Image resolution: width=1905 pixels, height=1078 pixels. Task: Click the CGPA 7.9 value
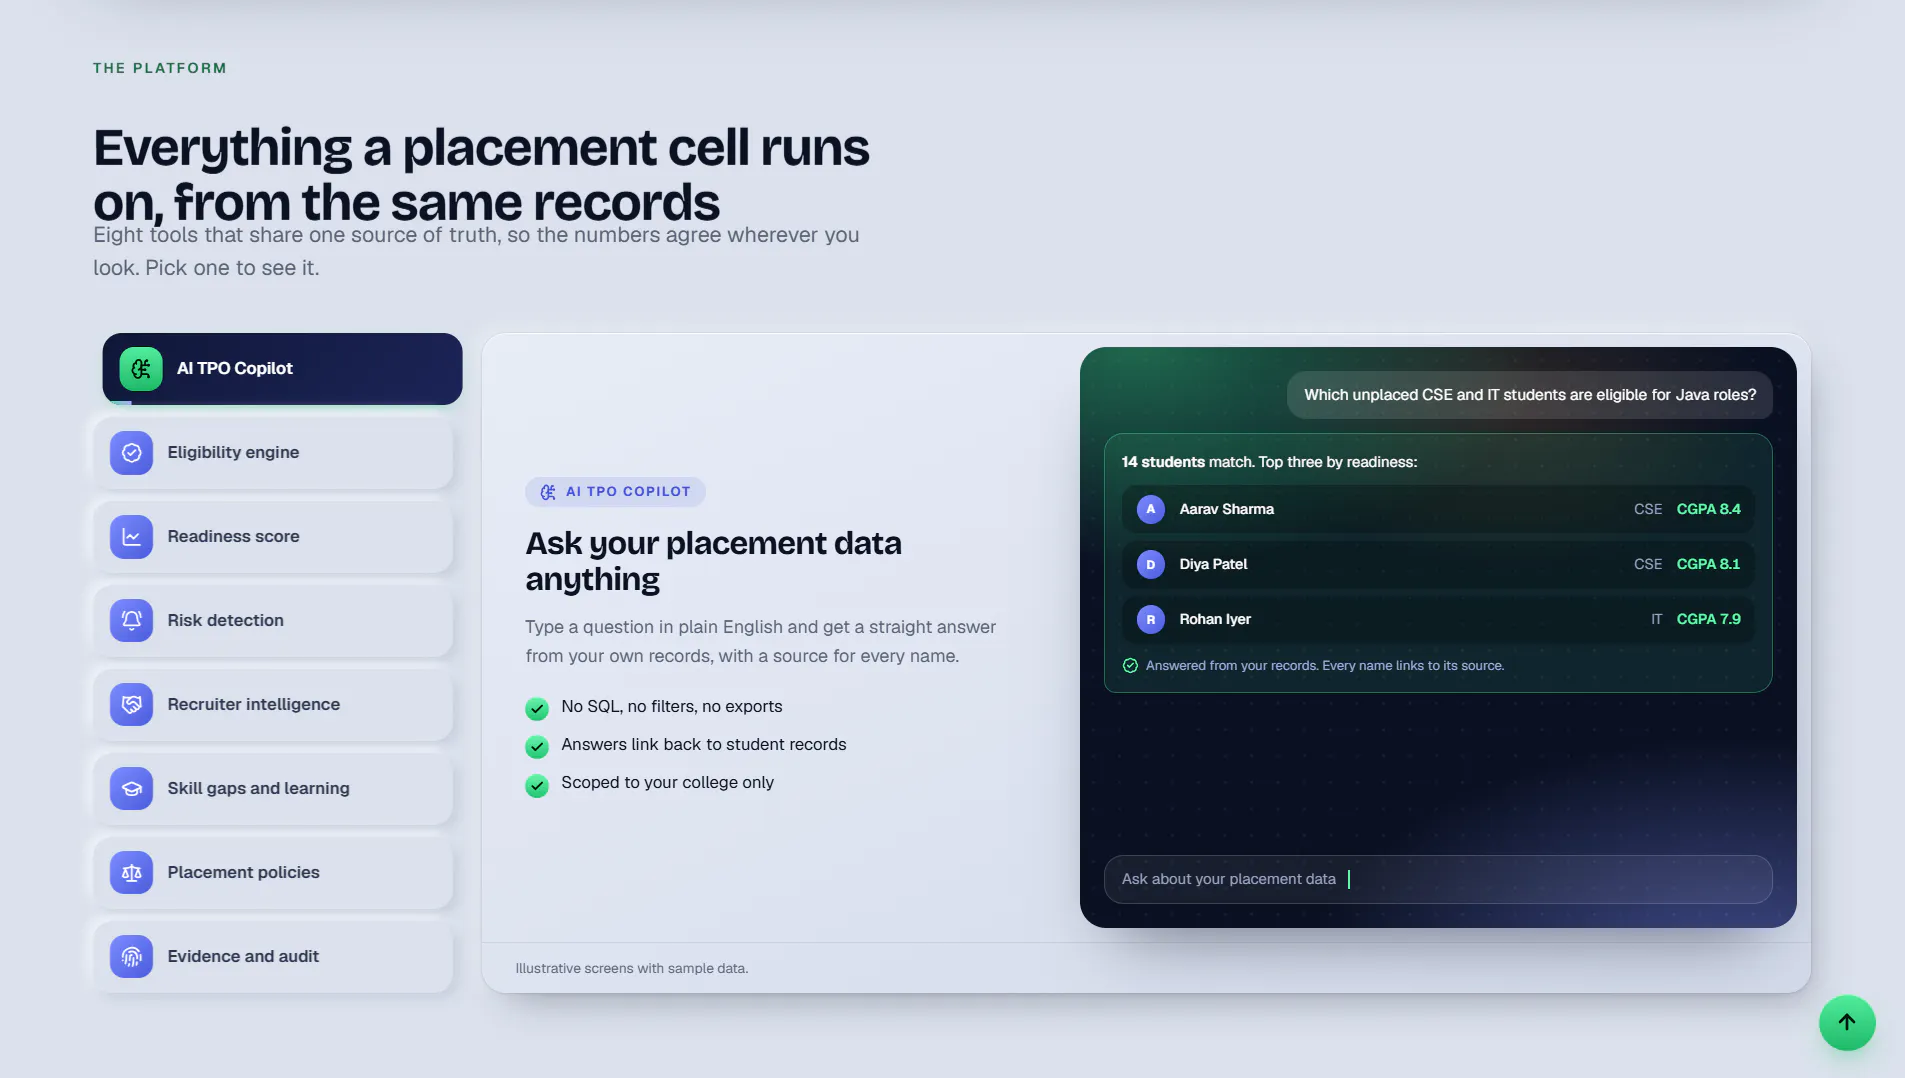click(1708, 619)
